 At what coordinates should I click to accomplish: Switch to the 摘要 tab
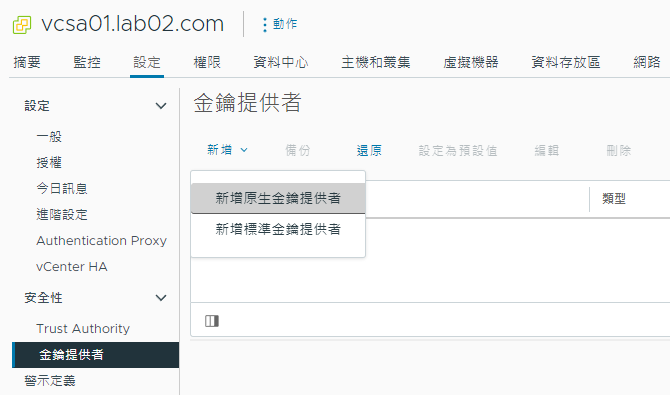coord(27,62)
